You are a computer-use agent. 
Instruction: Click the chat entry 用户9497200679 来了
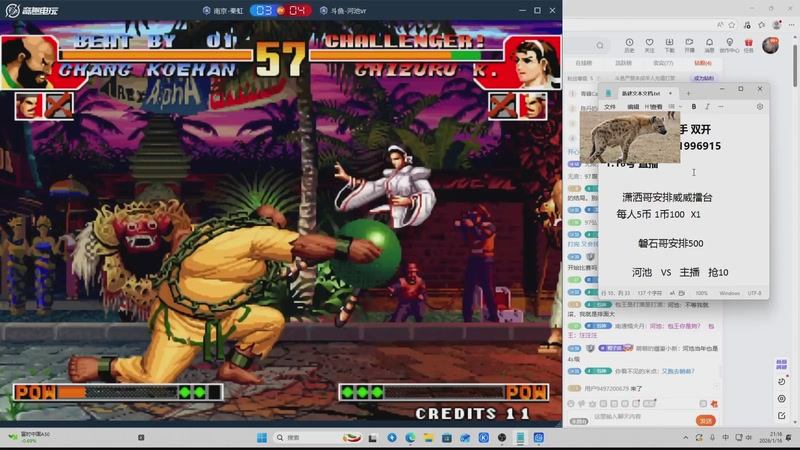coord(613,389)
